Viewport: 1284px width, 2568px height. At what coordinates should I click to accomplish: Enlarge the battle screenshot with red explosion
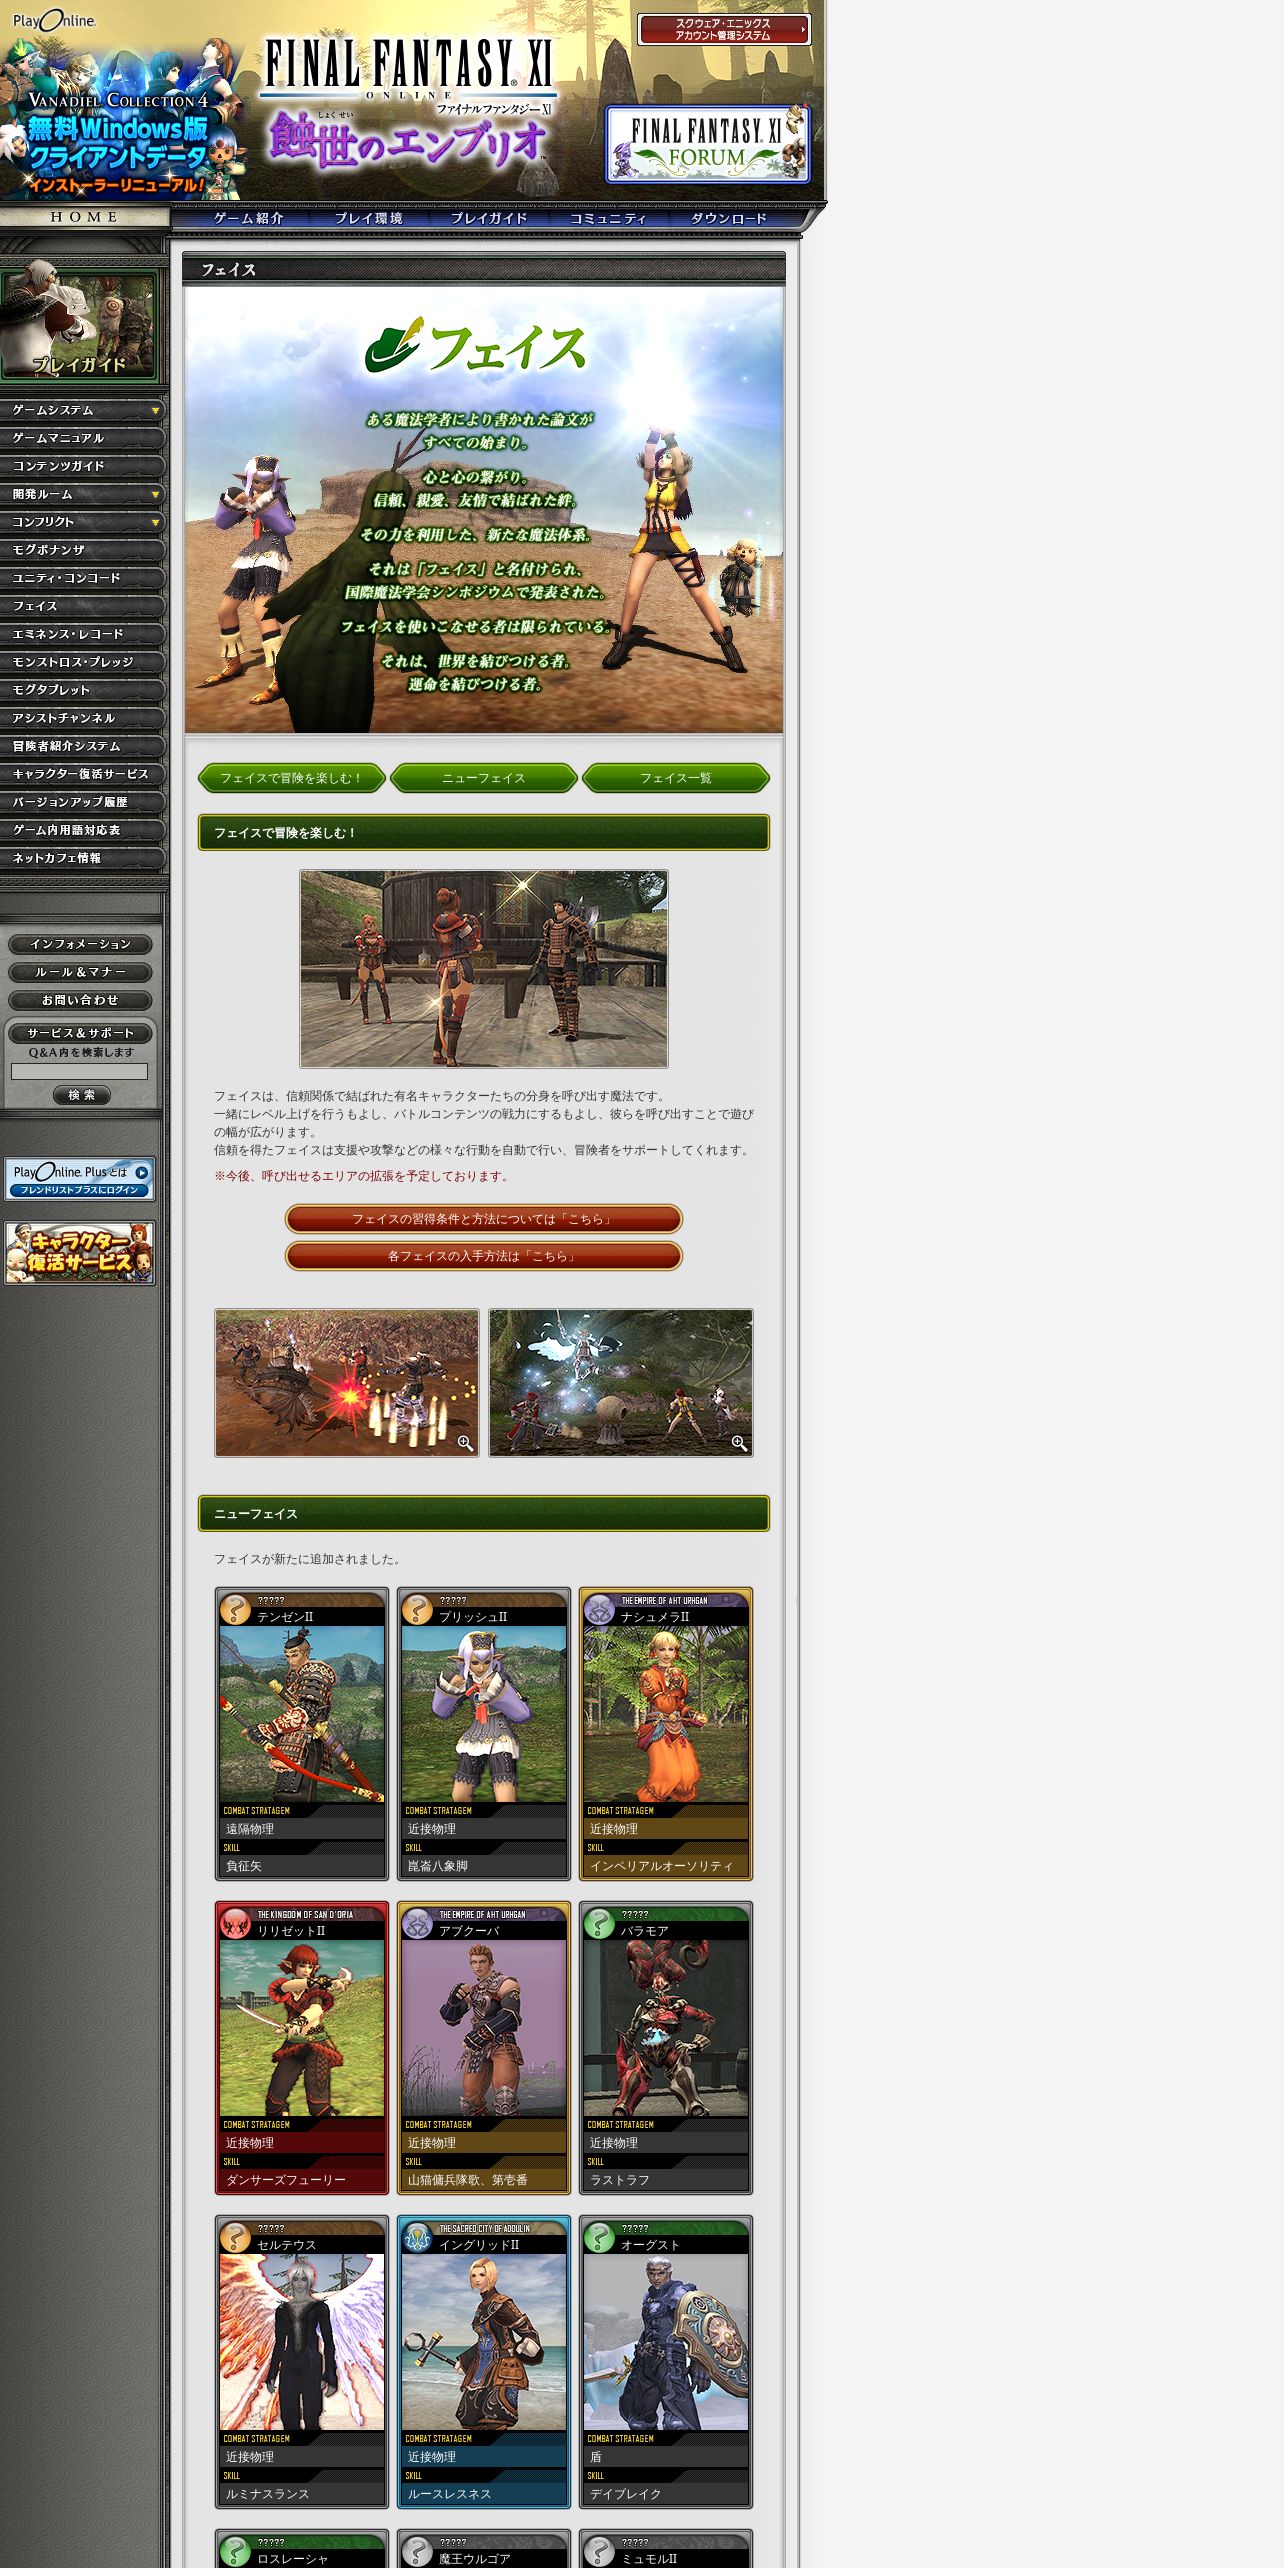[x=347, y=1383]
